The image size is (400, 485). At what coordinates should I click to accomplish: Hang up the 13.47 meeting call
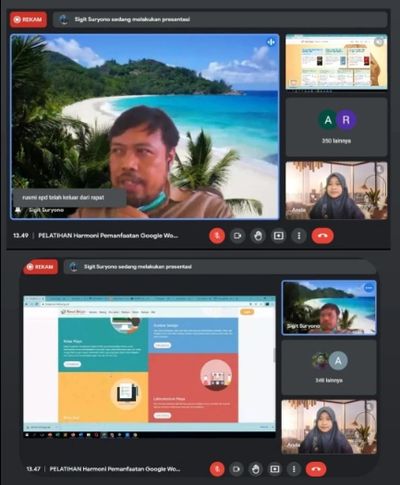click(316, 469)
